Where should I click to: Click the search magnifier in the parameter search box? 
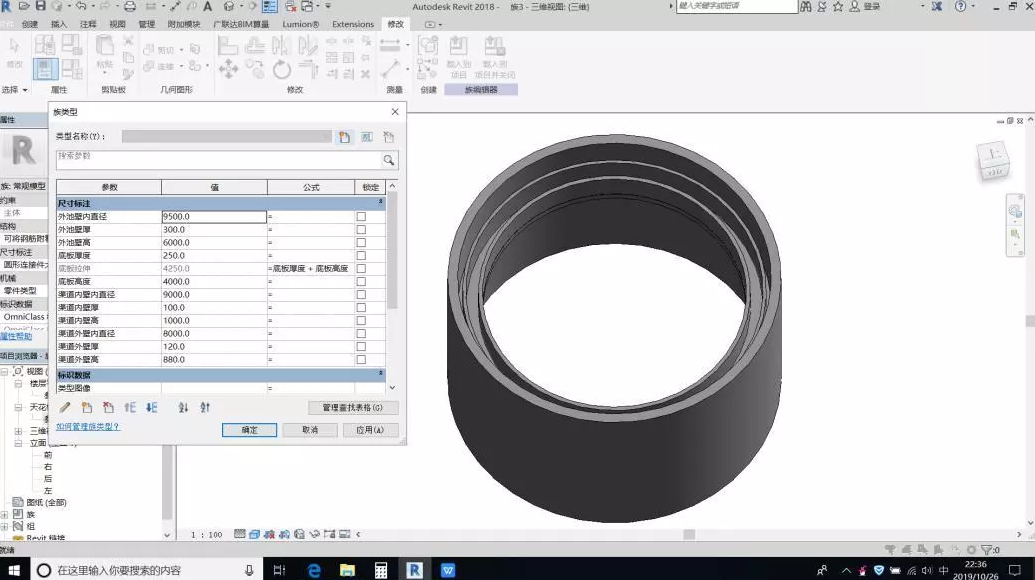pos(389,160)
